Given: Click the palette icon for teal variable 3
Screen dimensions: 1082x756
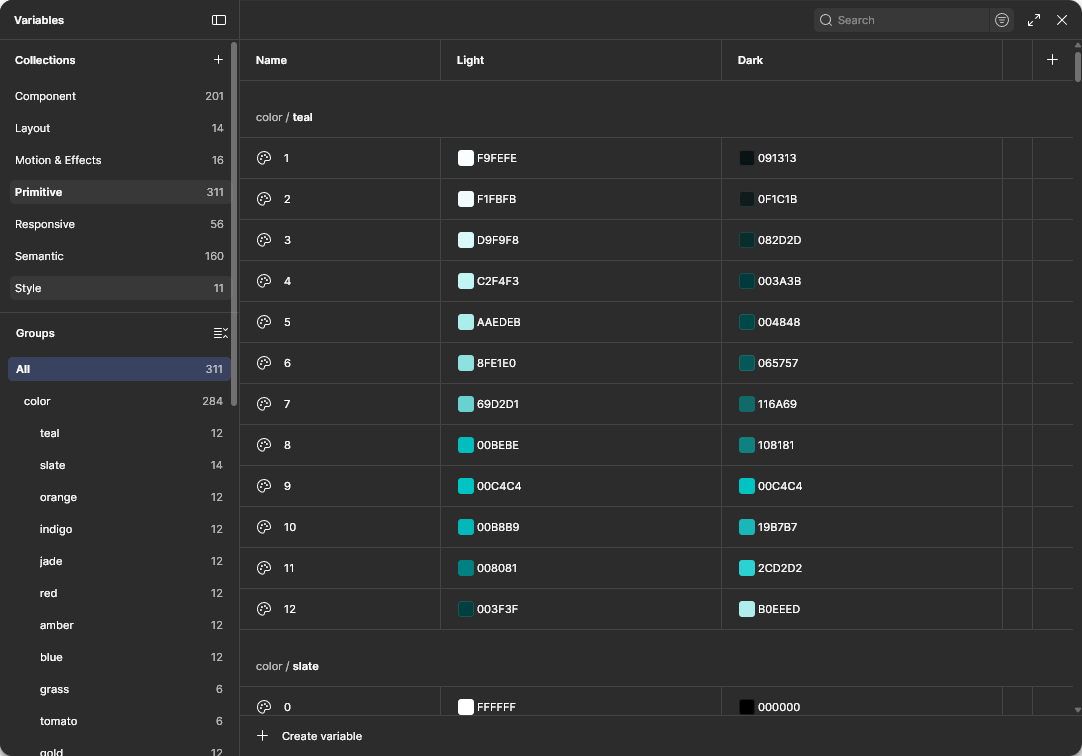Looking at the screenshot, I should pyautogui.click(x=264, y=240).
